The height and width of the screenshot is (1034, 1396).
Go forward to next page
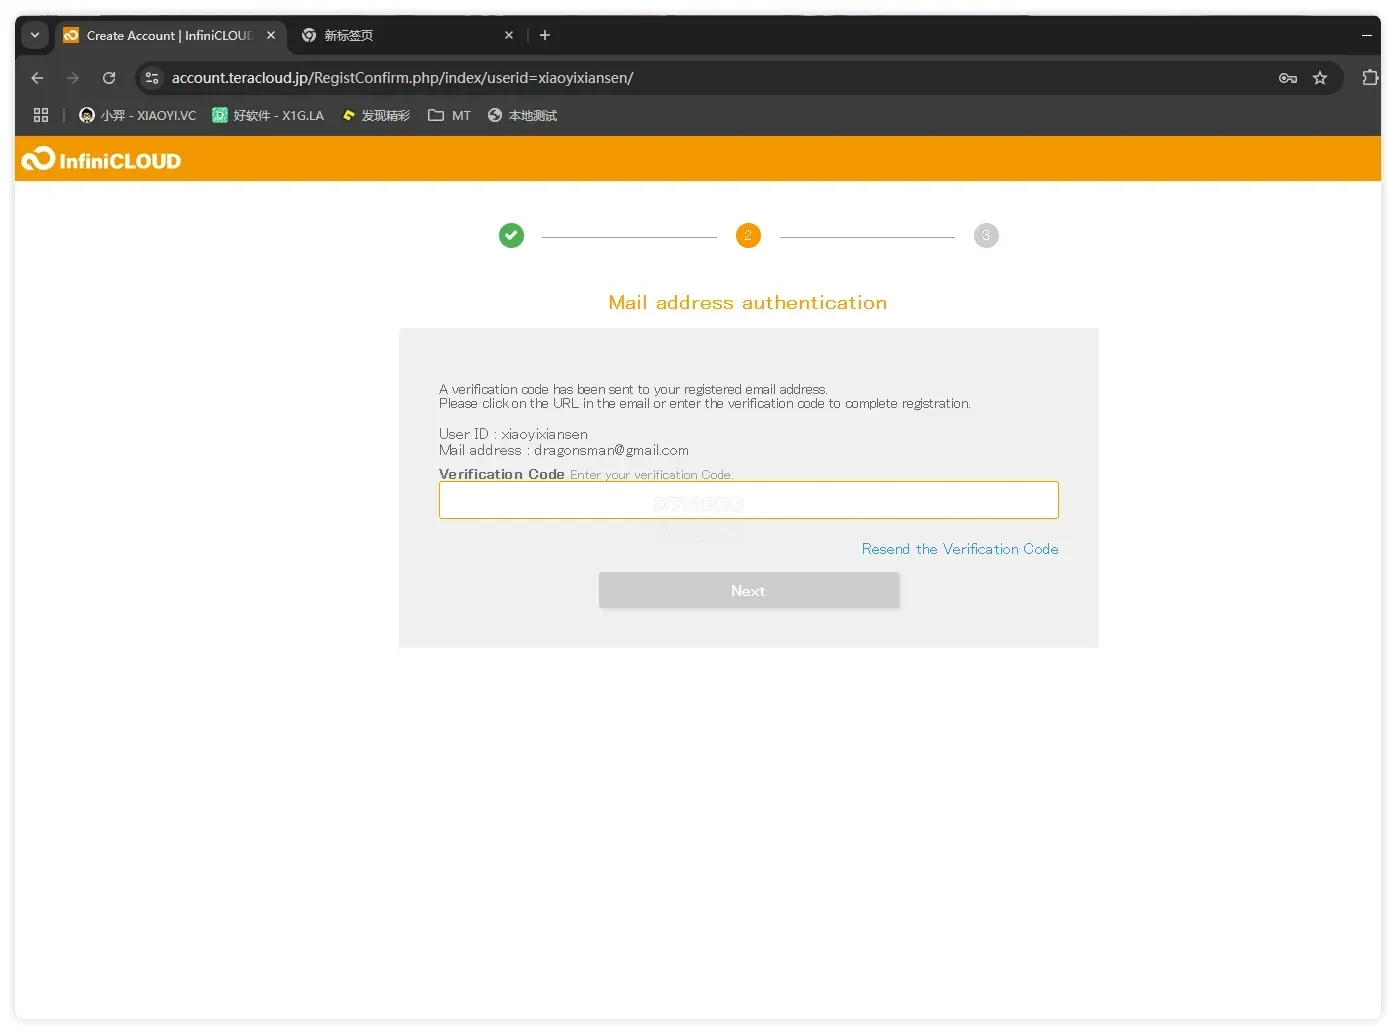tap(73, 78)
